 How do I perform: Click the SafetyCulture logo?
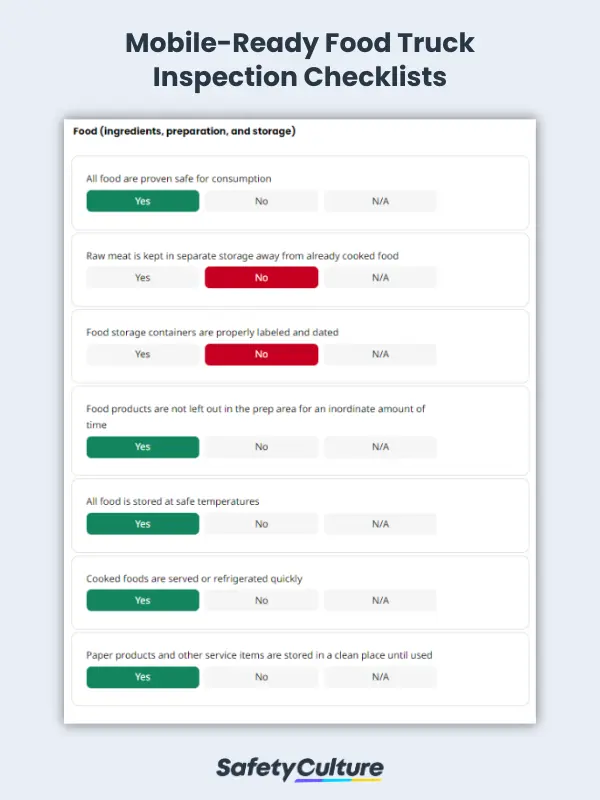(x=300, y=769)
